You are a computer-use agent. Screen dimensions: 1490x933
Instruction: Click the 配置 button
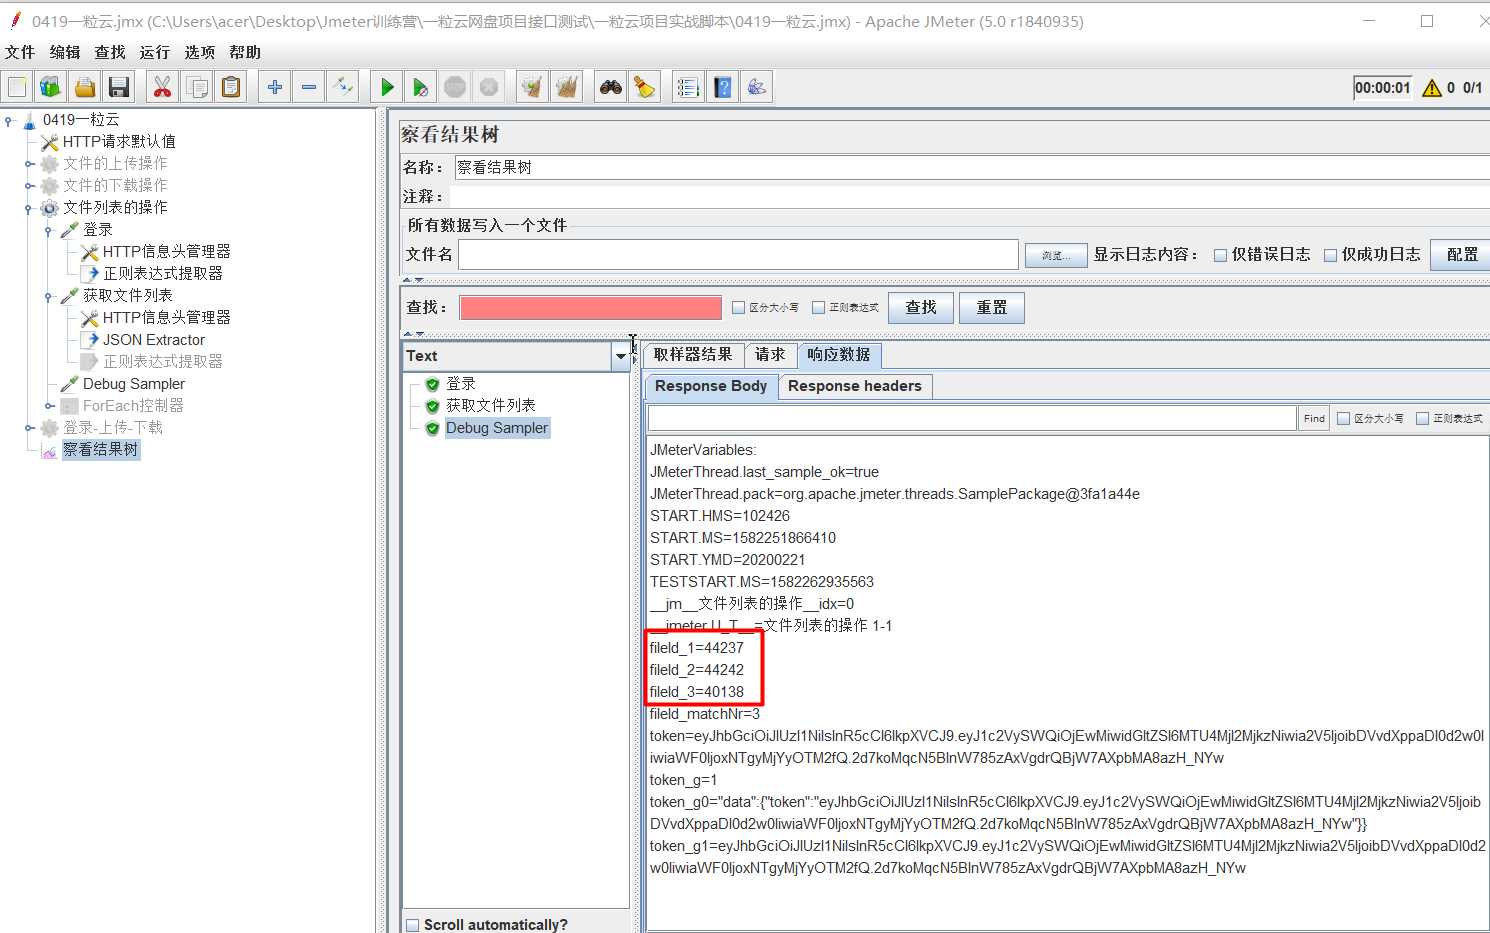[1462, 254]
